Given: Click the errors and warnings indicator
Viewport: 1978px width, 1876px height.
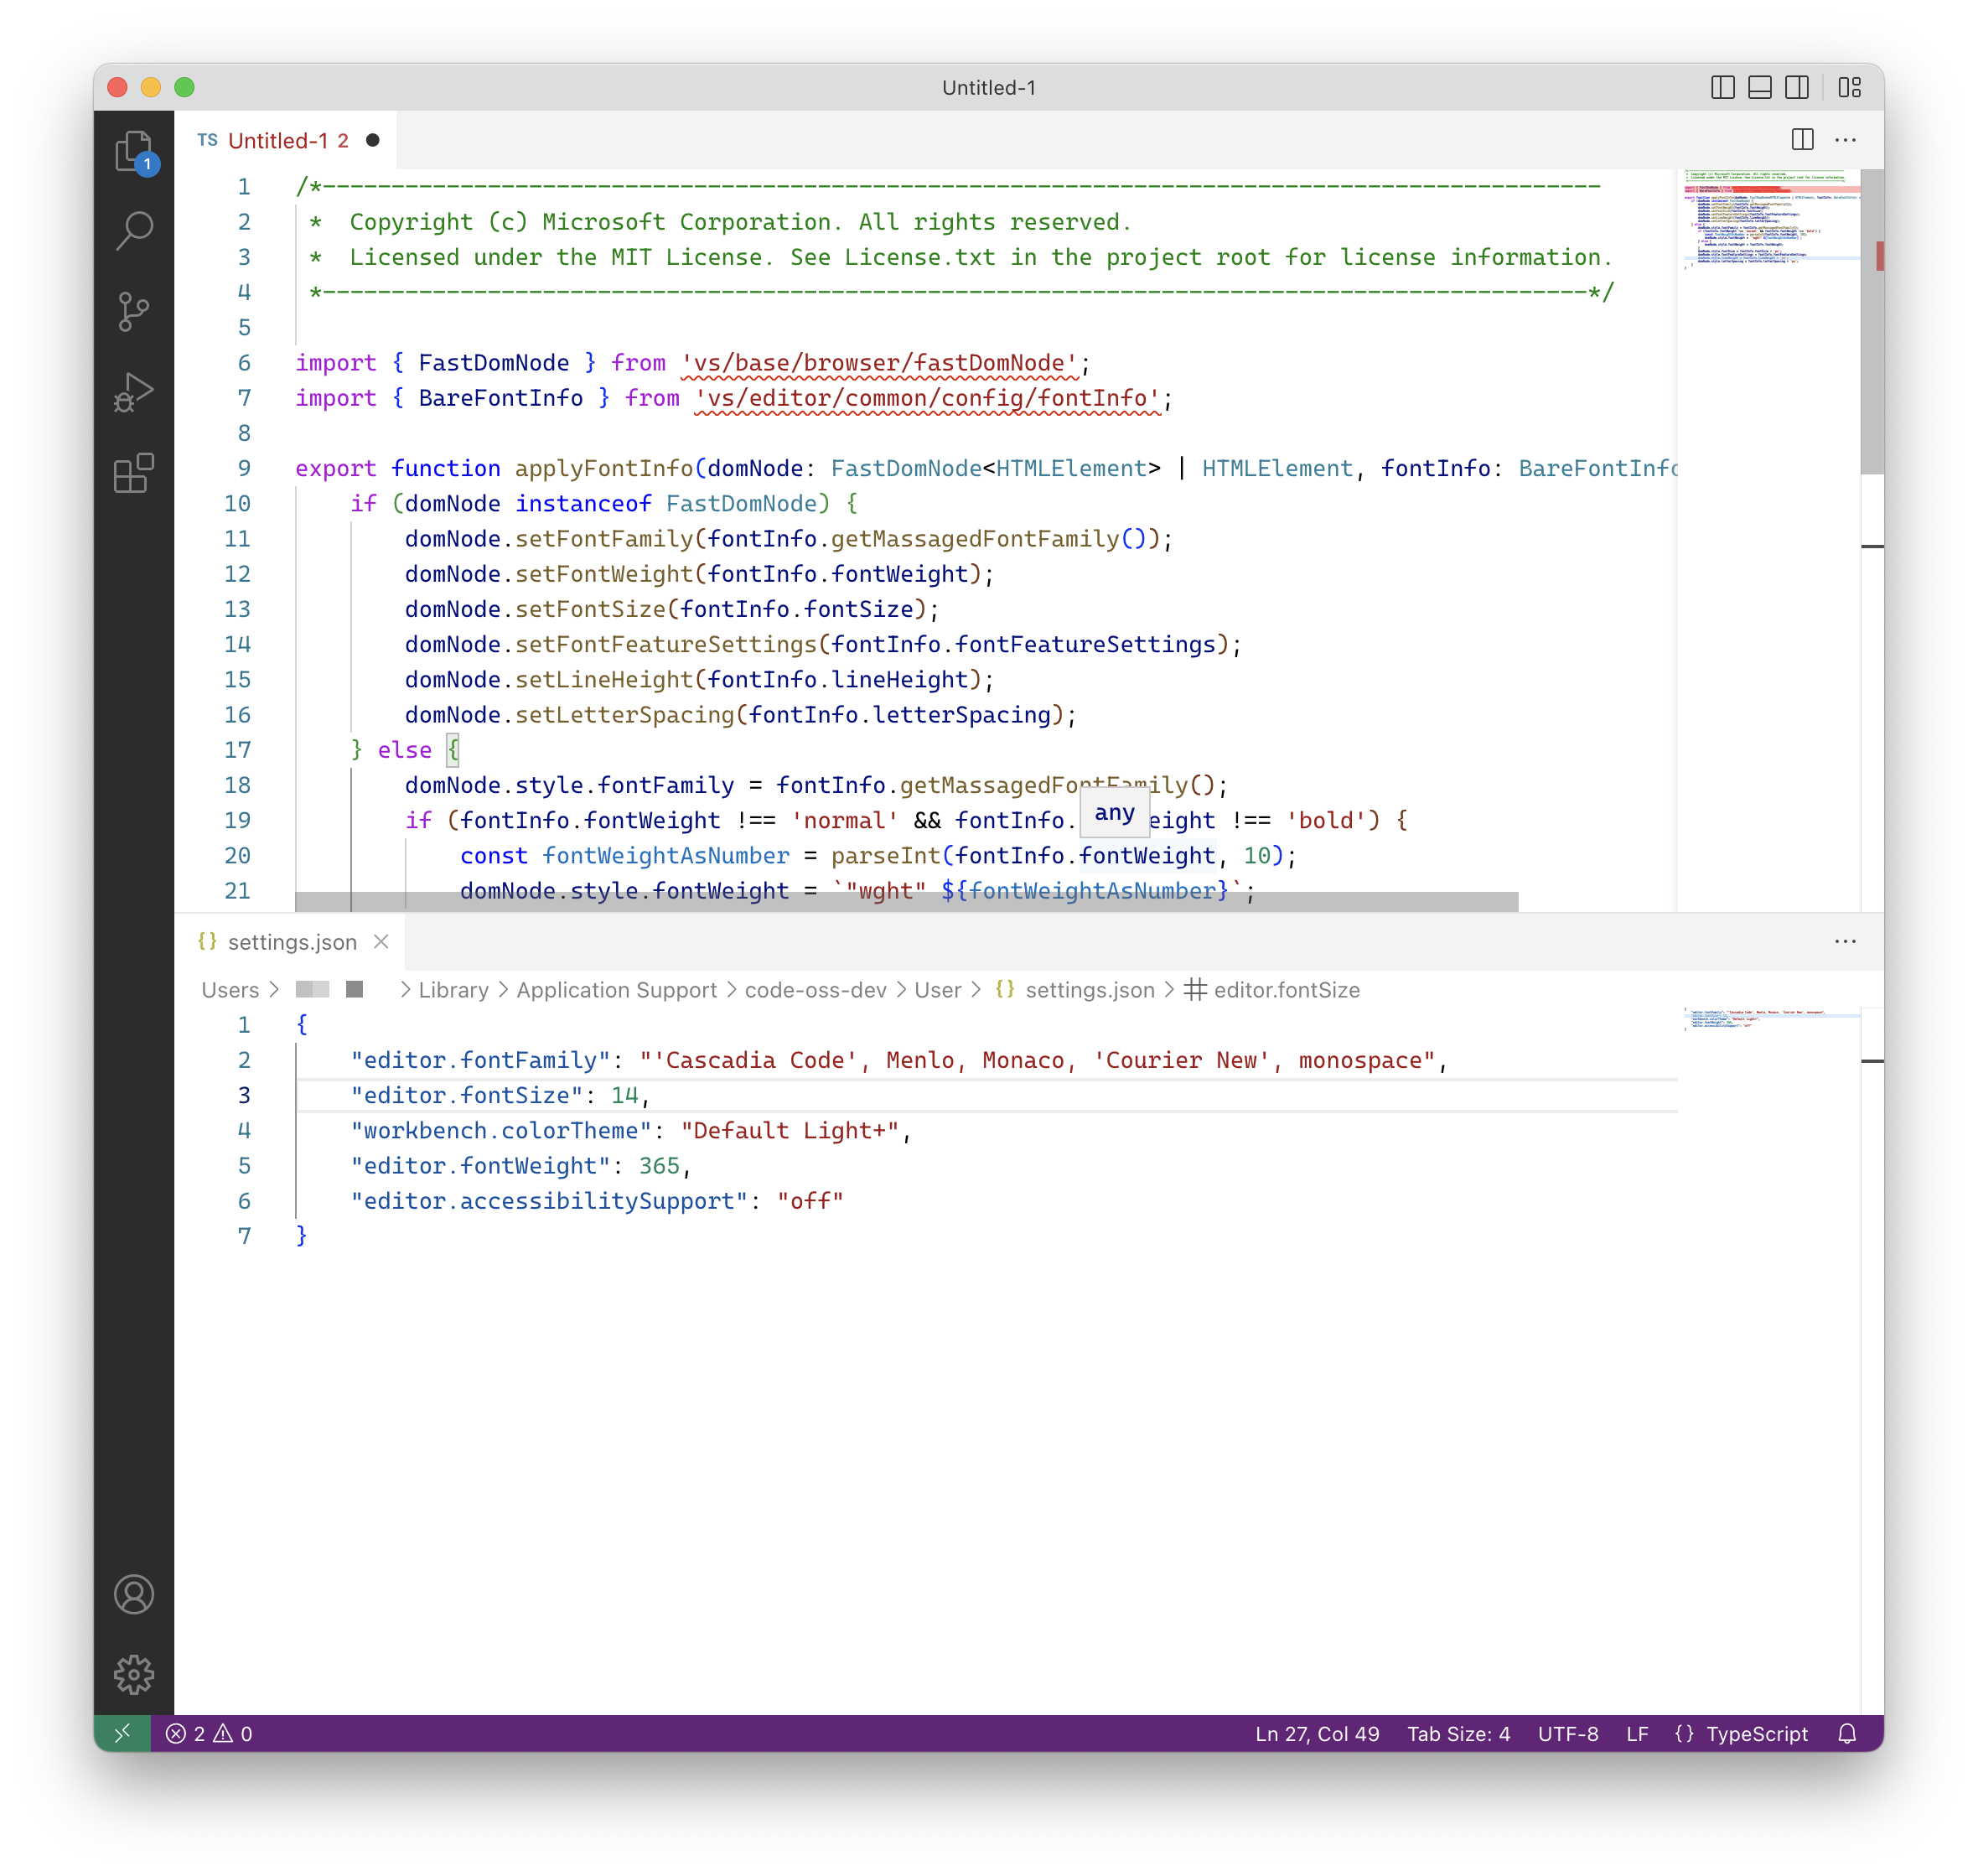Looking at the screenshot, I should (x=208, y=1734).
